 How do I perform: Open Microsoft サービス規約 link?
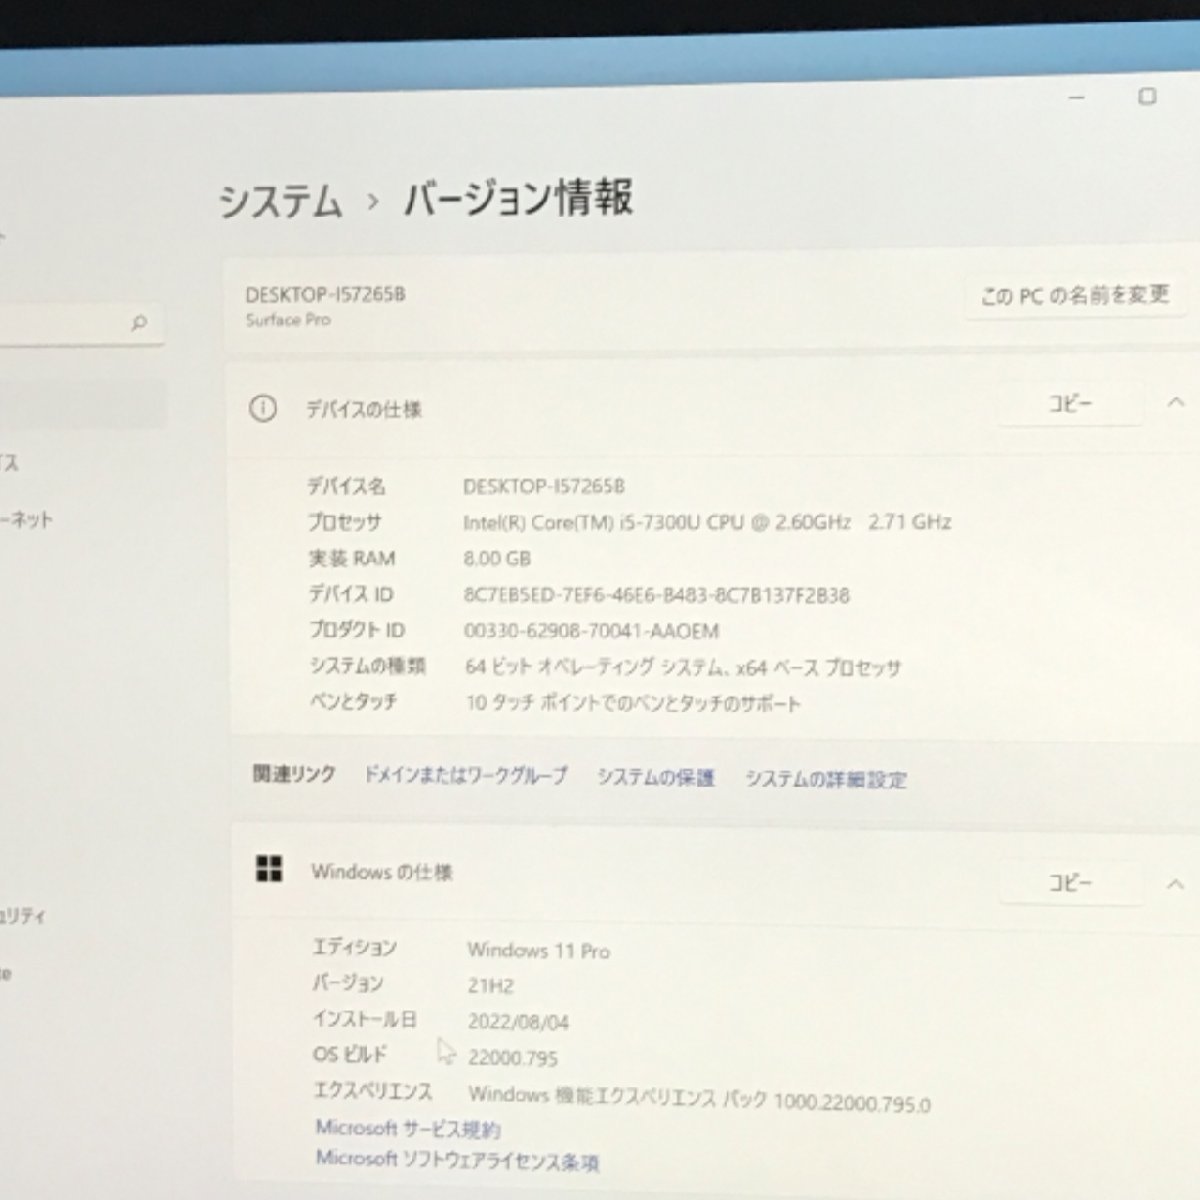[x=408, y=1128]
